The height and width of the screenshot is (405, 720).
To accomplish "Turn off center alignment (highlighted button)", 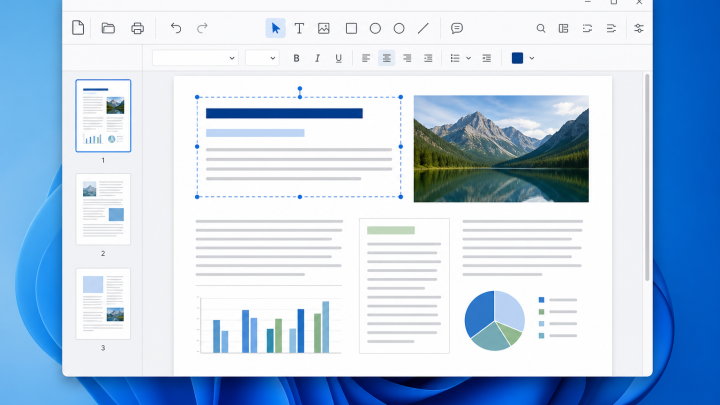I will (x=387, y=58).
